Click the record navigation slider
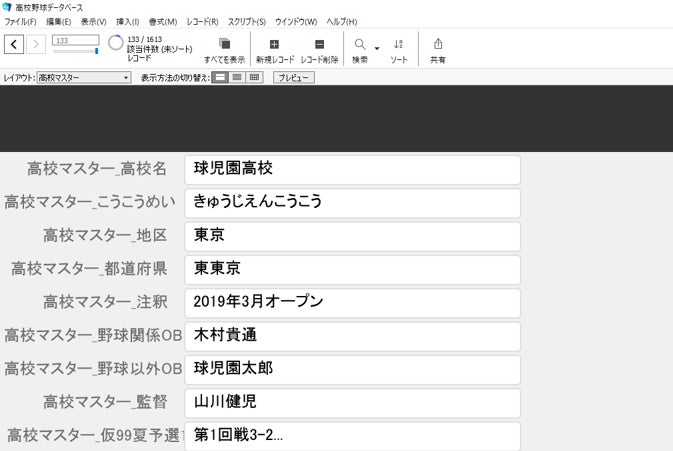Screen dimensions: 673x451 [76, 50]
